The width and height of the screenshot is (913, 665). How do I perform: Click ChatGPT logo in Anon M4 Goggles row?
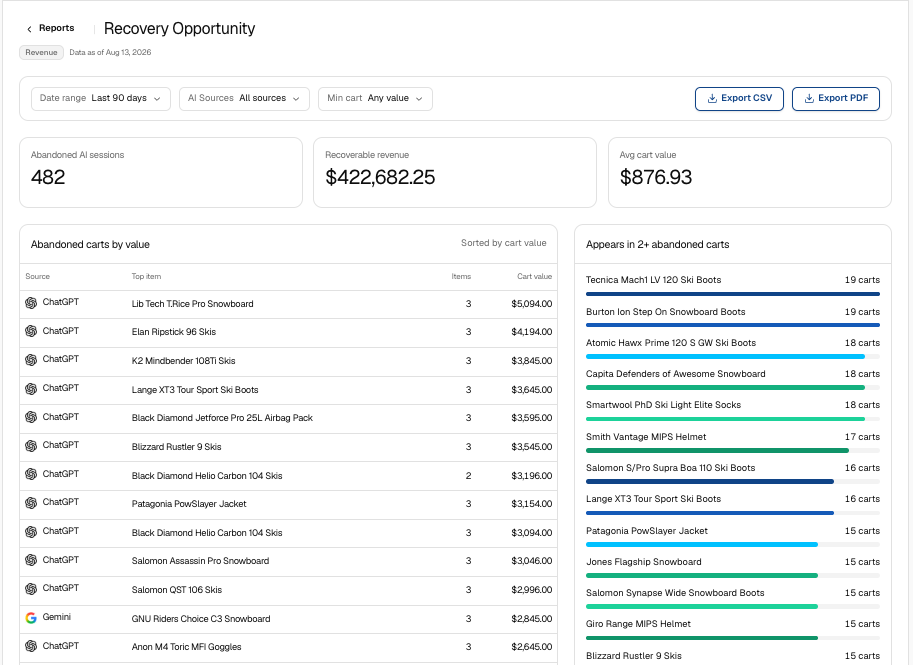31,646
